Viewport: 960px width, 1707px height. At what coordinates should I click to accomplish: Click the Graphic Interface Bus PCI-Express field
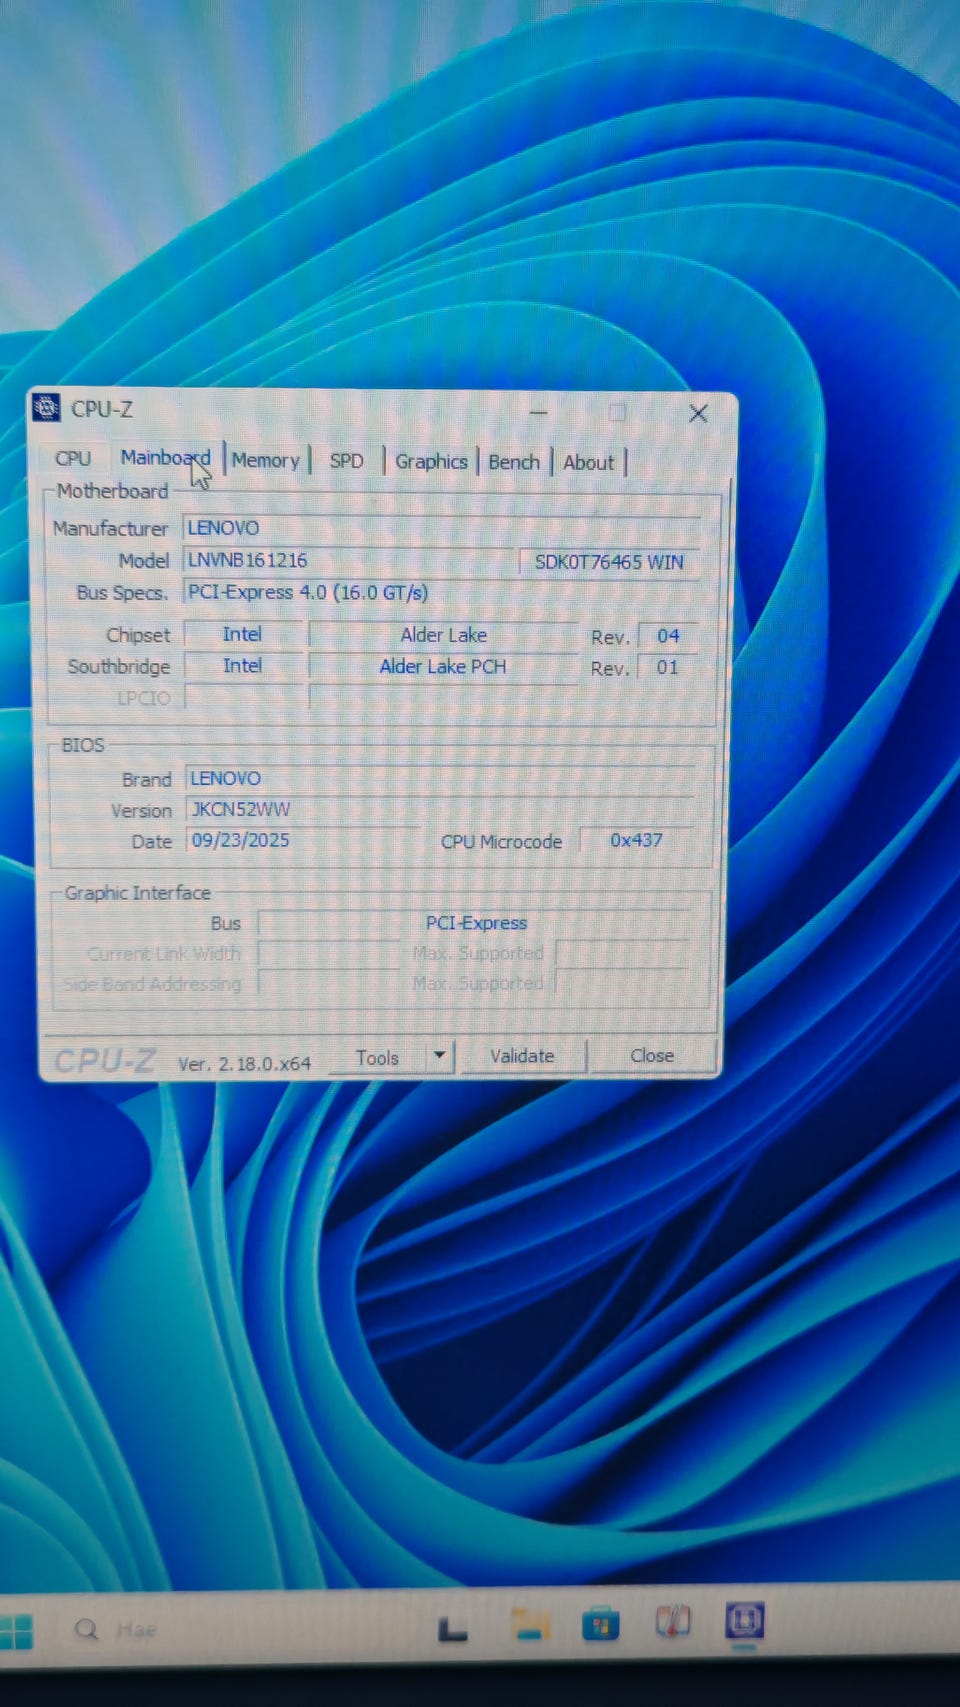(476, 923)
